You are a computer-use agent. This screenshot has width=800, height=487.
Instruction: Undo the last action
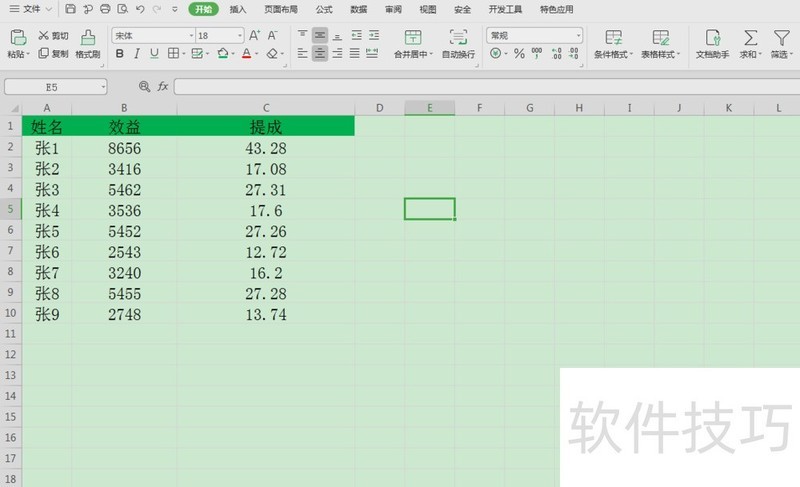[140, 9]
